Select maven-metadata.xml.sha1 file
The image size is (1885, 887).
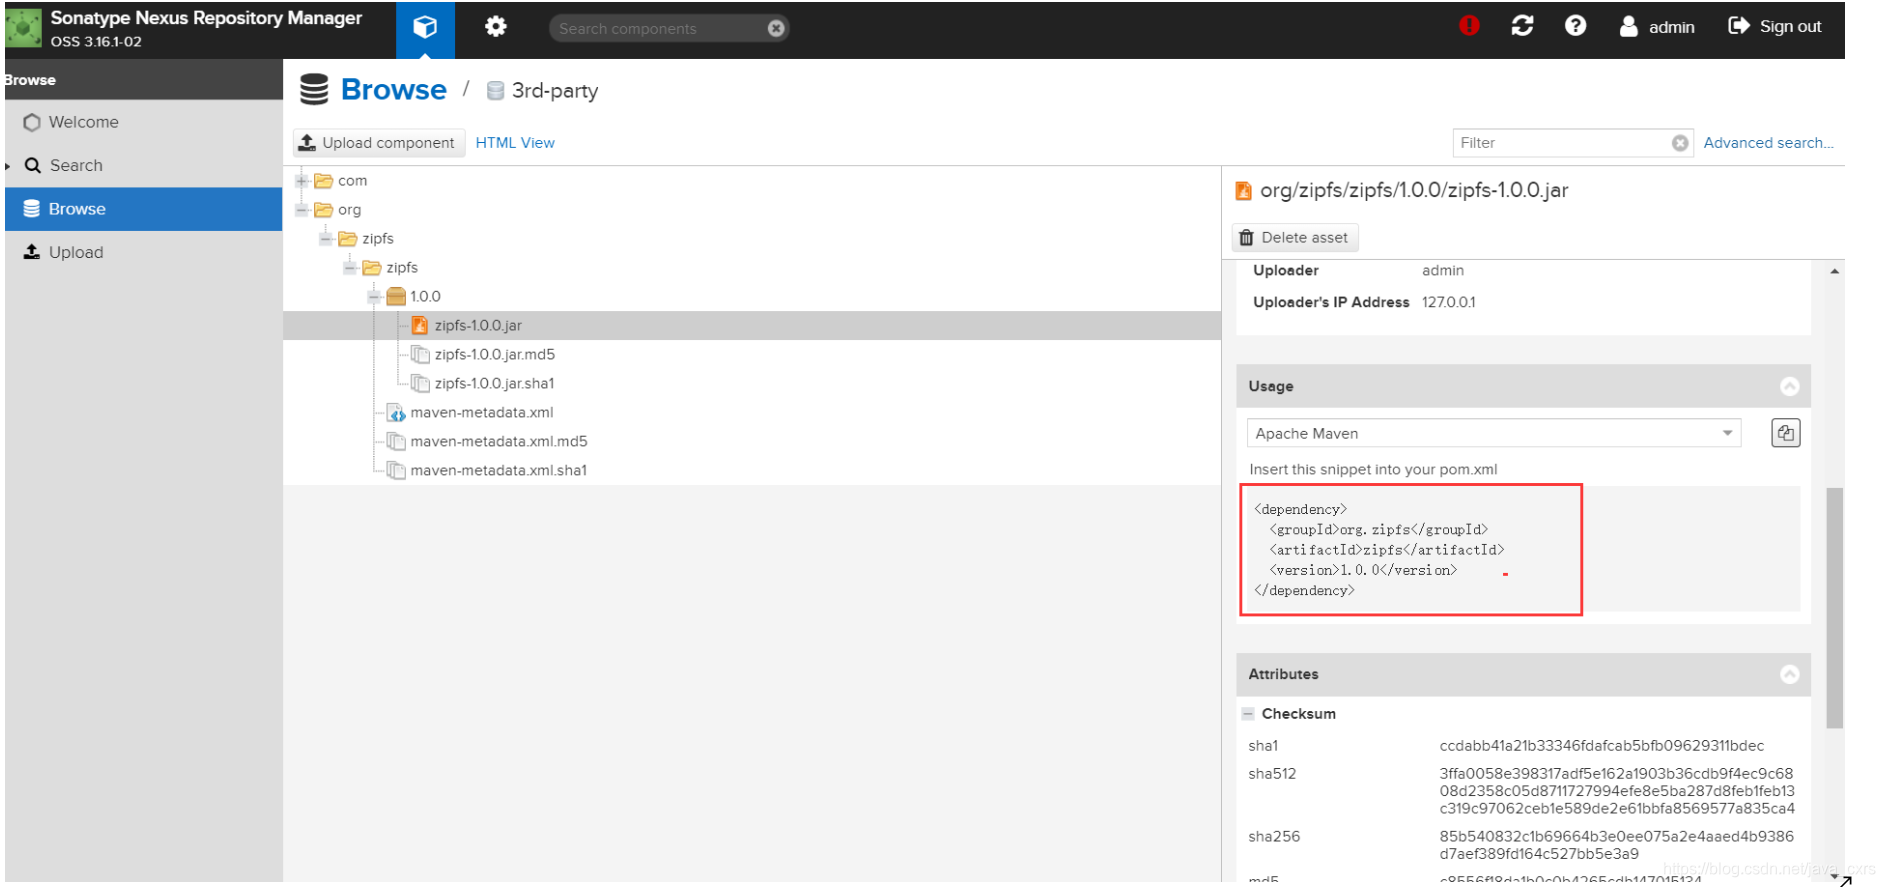[498, 471]
